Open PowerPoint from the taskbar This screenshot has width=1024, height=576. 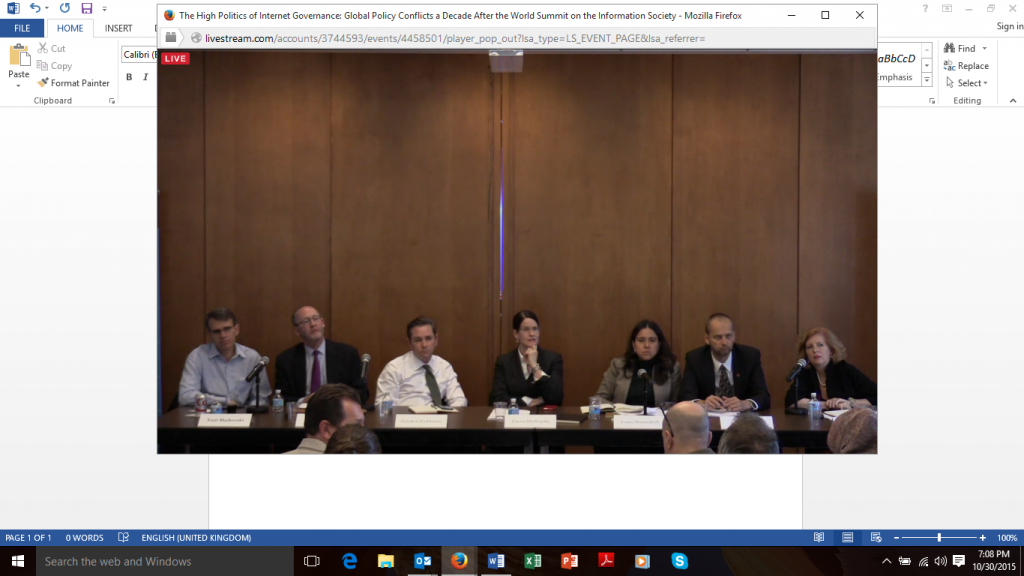(569, 560)
